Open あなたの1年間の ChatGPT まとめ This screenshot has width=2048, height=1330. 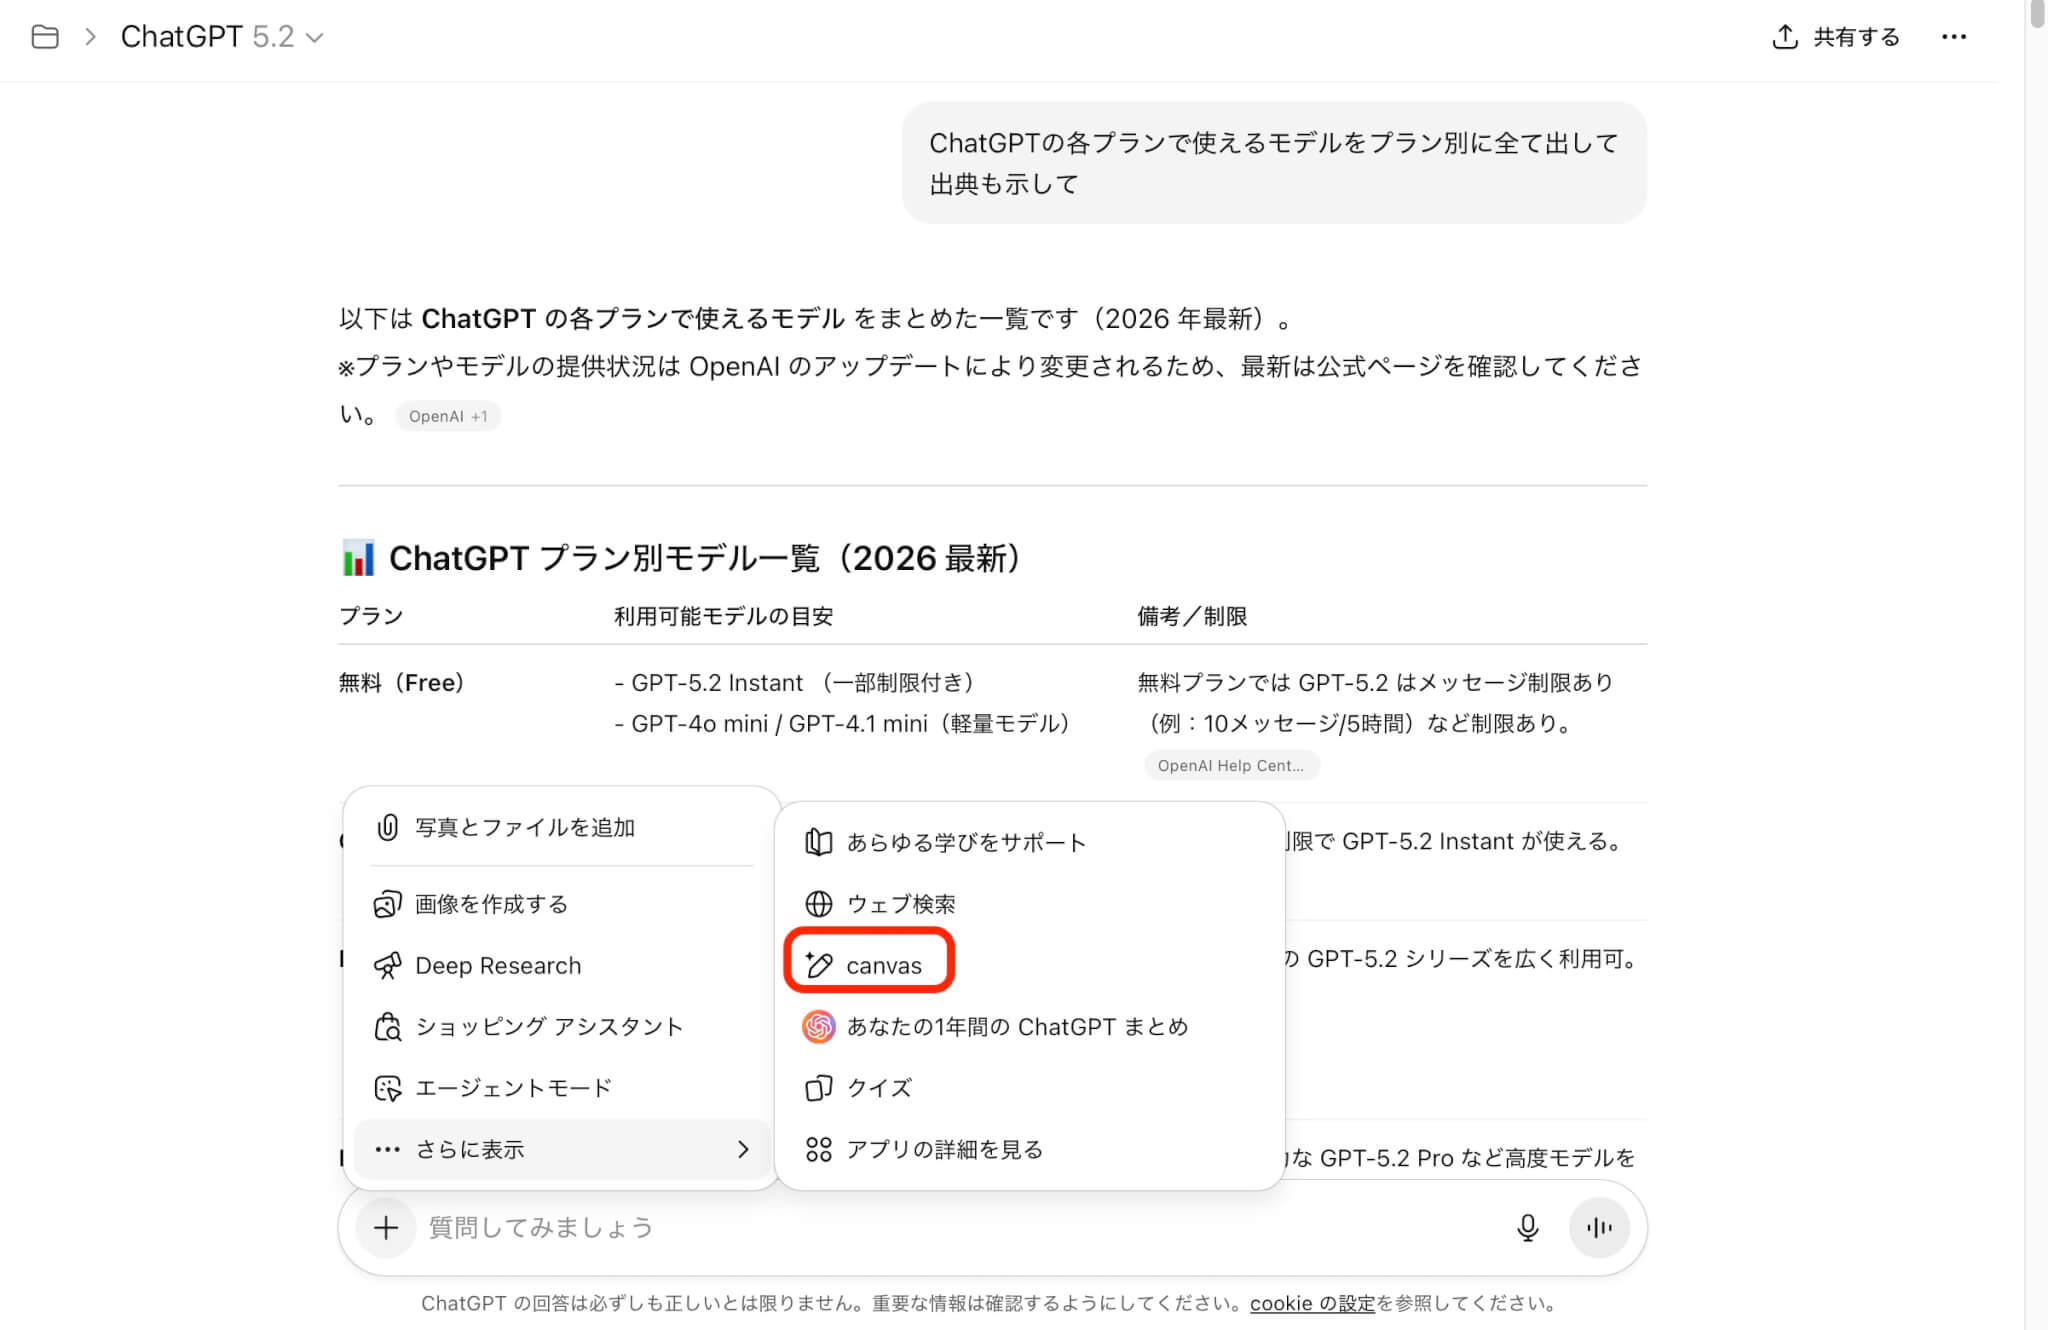point(1016,1027)
